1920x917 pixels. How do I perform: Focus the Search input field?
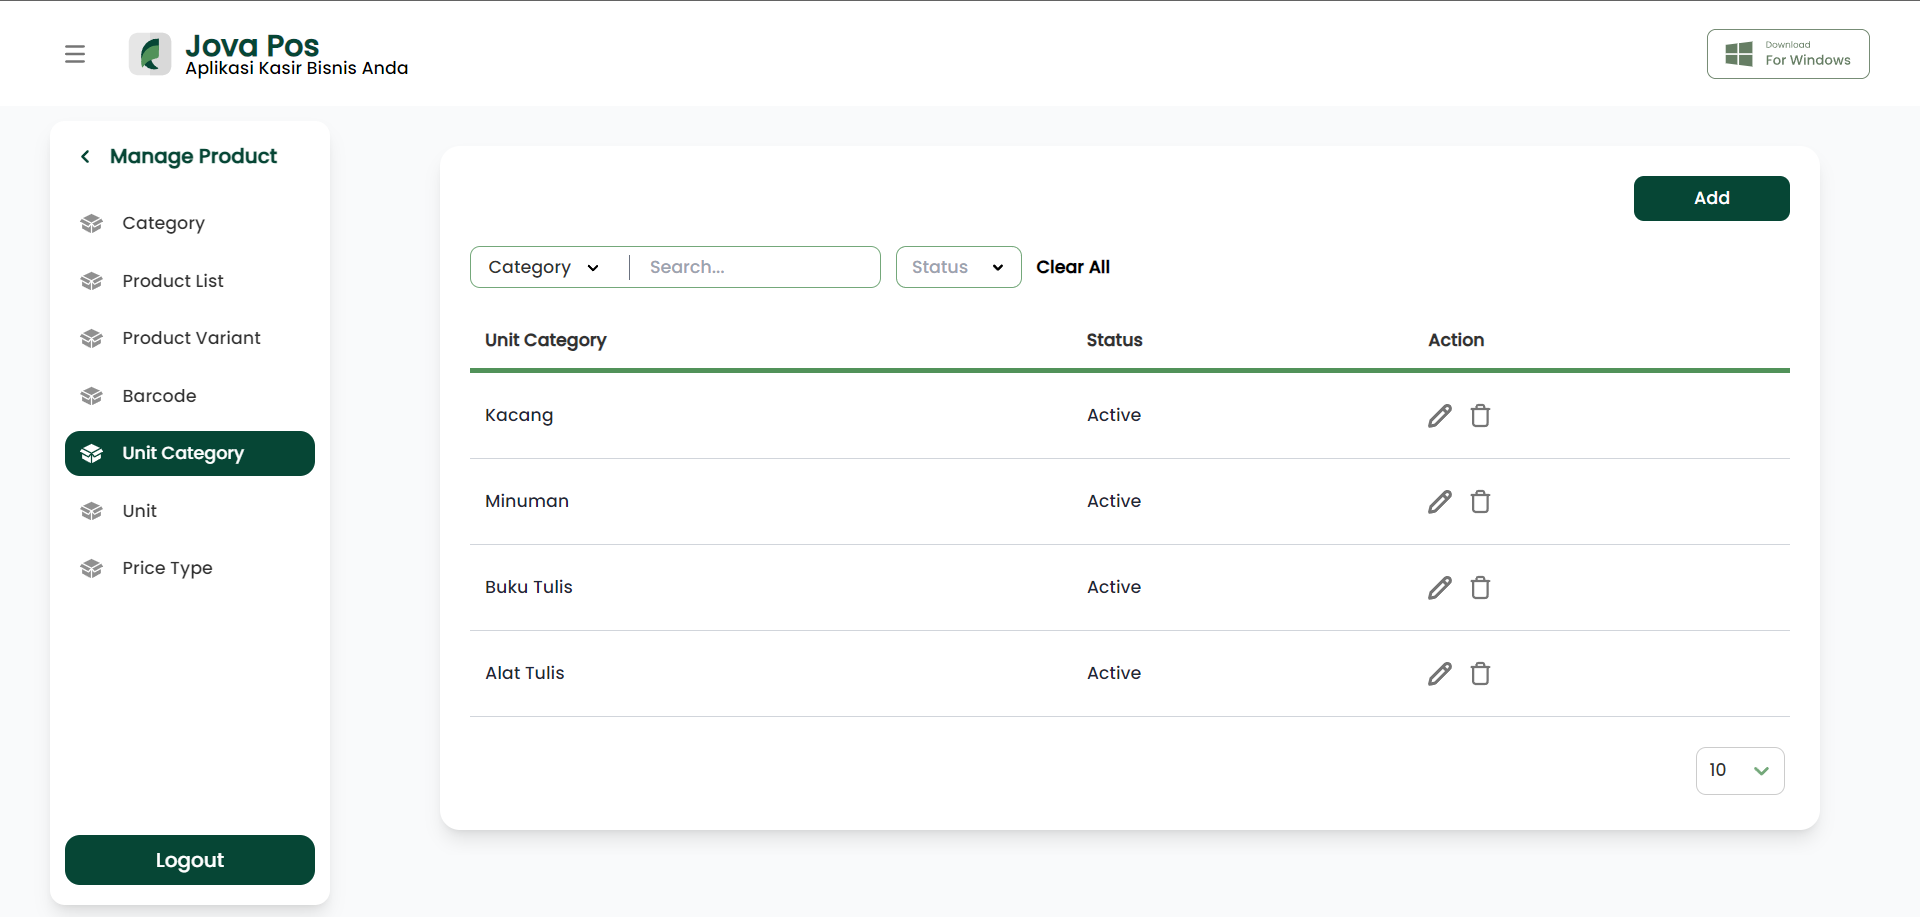757,267
